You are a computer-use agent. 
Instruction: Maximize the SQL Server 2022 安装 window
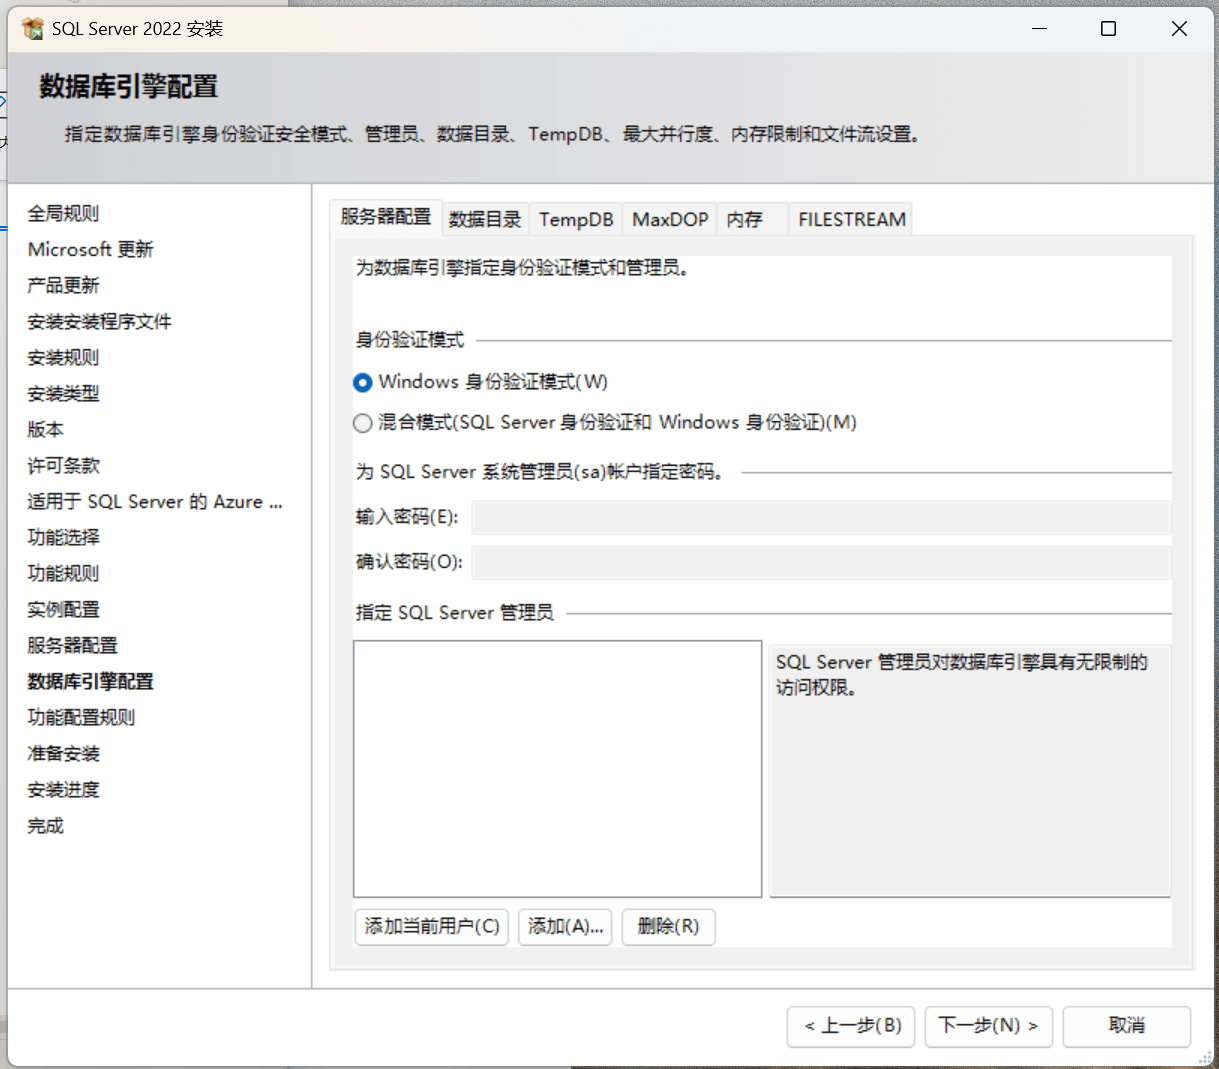click(1108, 29)
